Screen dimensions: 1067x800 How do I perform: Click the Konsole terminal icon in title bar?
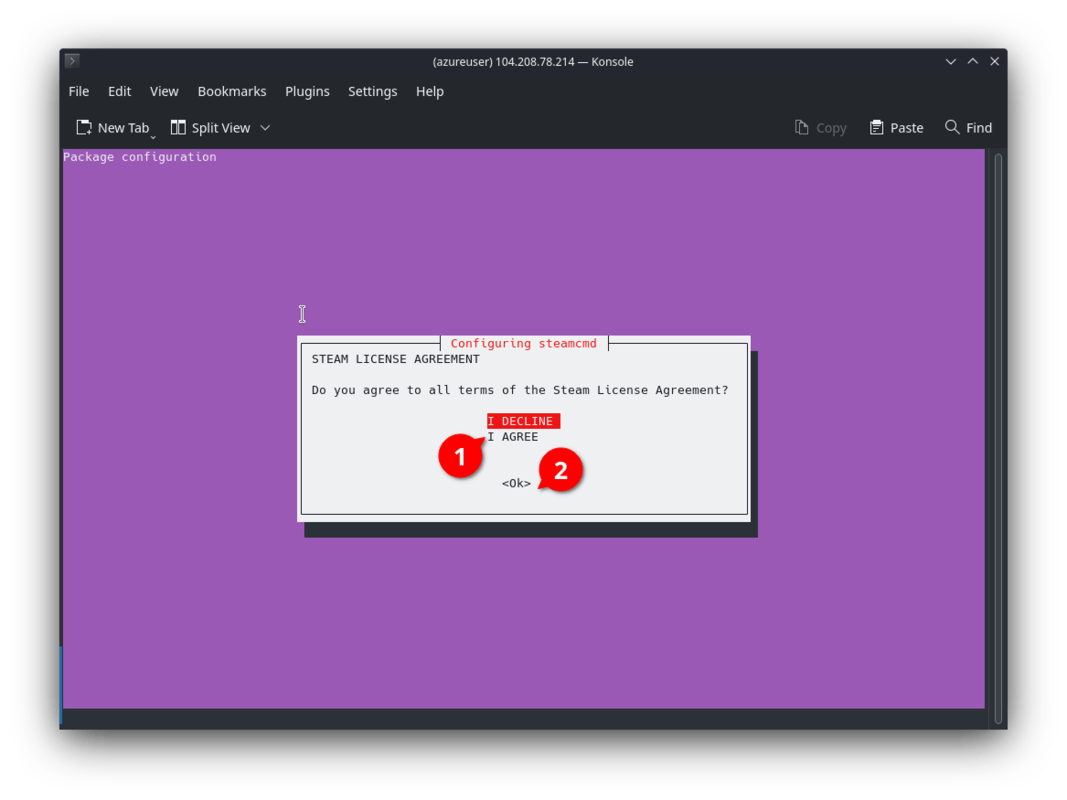[x=72, y=61]
